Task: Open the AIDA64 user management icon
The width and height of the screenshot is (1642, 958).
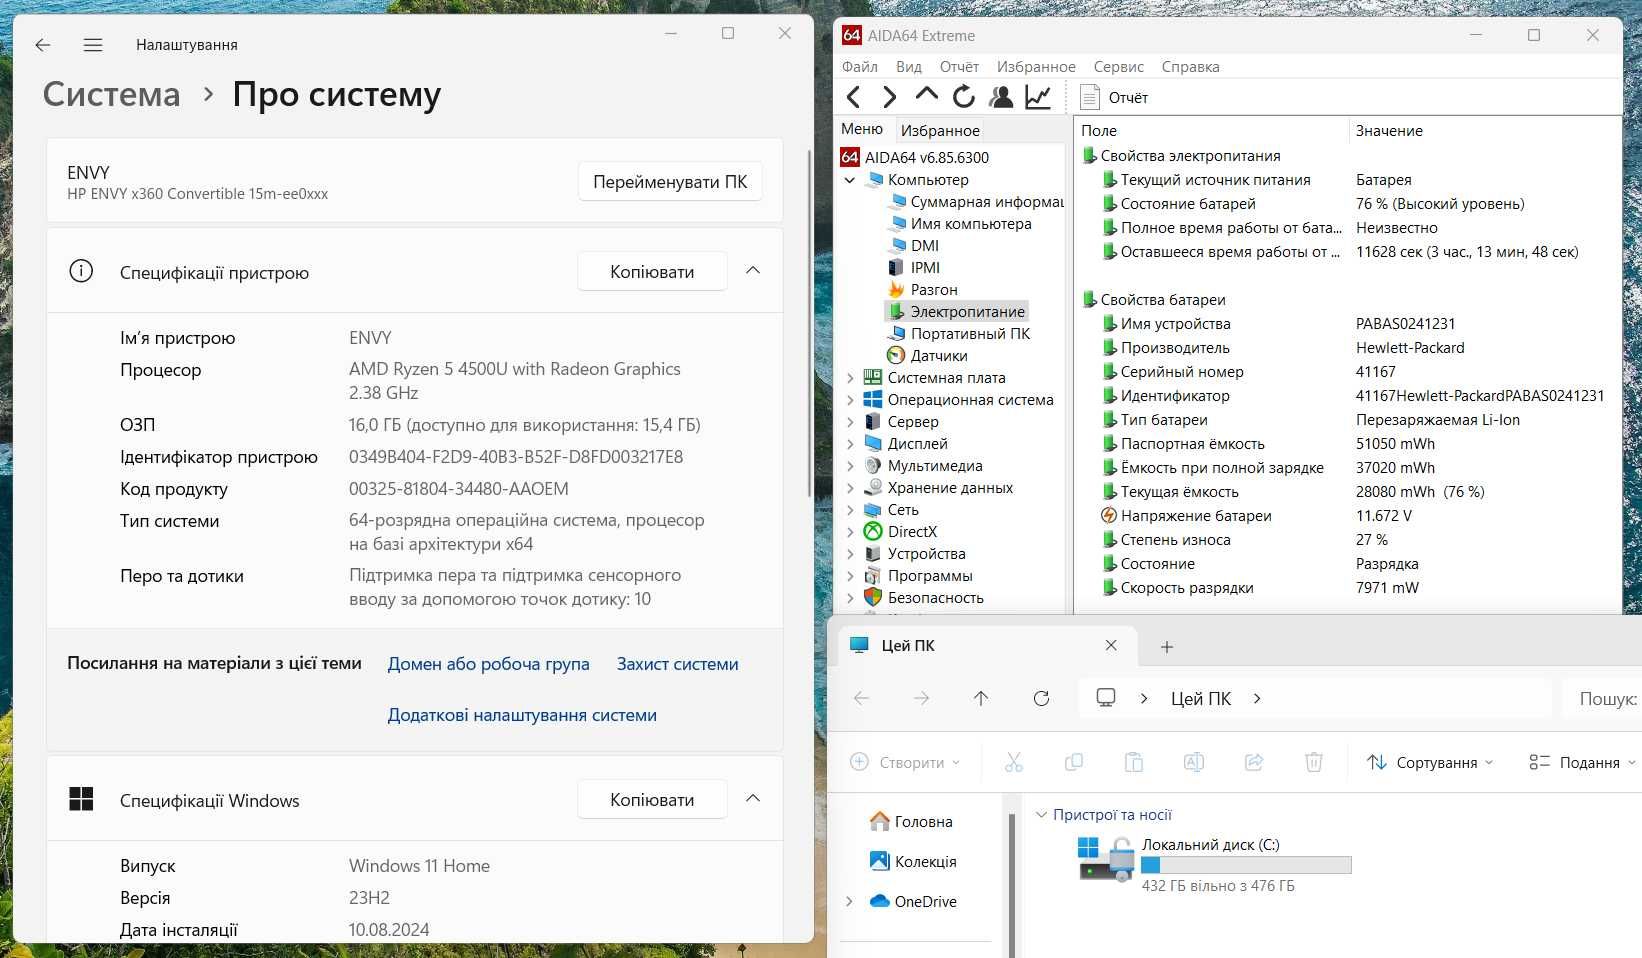Action: 1000,97
